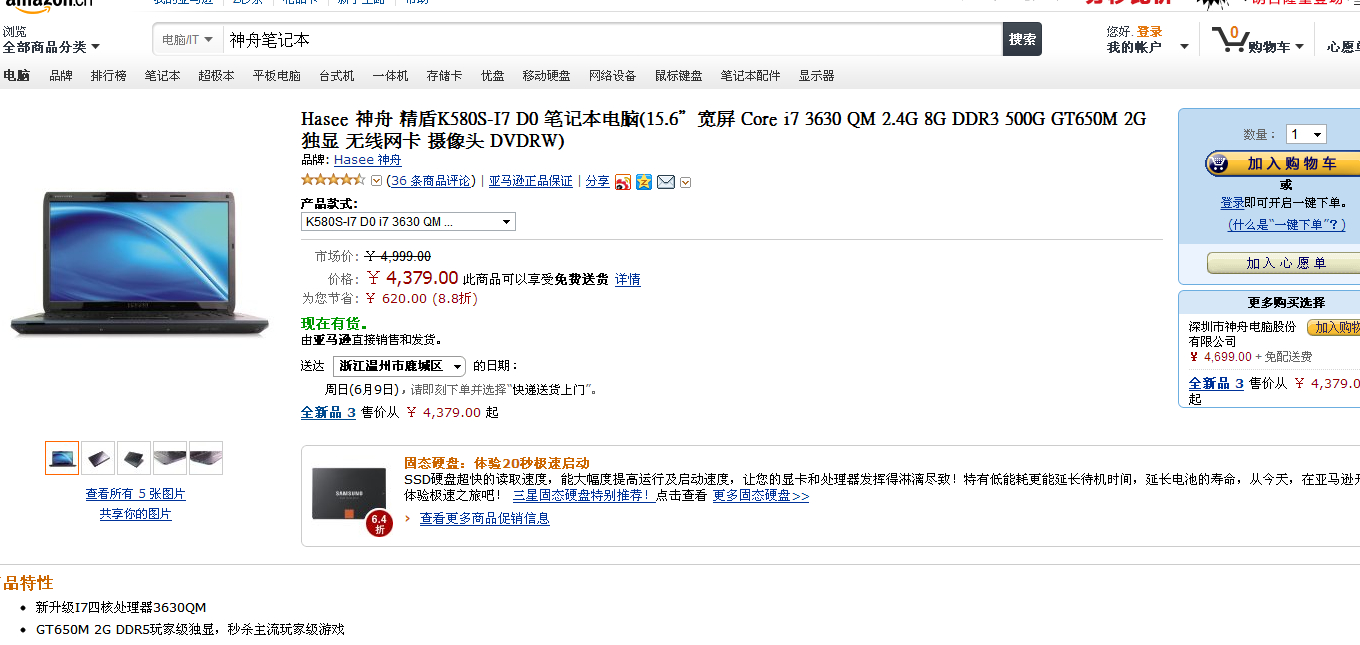Click the 加入购物车 button
The height and width of the screenshot is (645, 1360).
(x=1283, y=163)
